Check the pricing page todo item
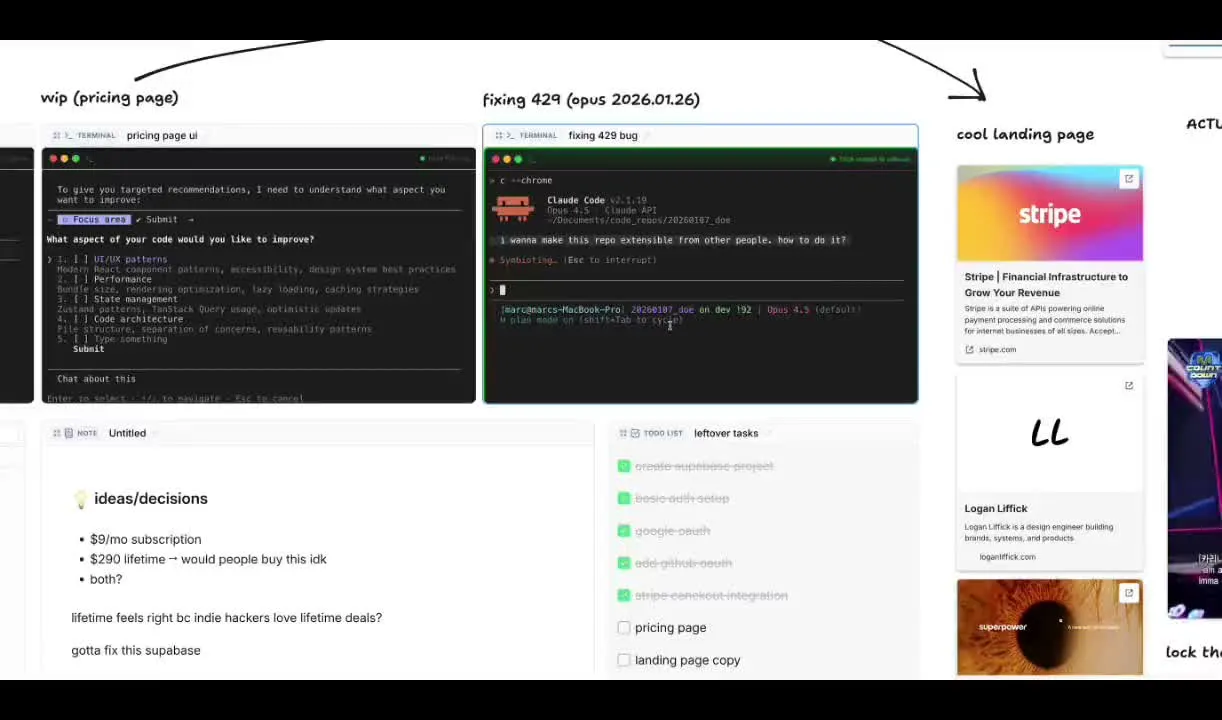1222x720 pixels. [624, 628]
